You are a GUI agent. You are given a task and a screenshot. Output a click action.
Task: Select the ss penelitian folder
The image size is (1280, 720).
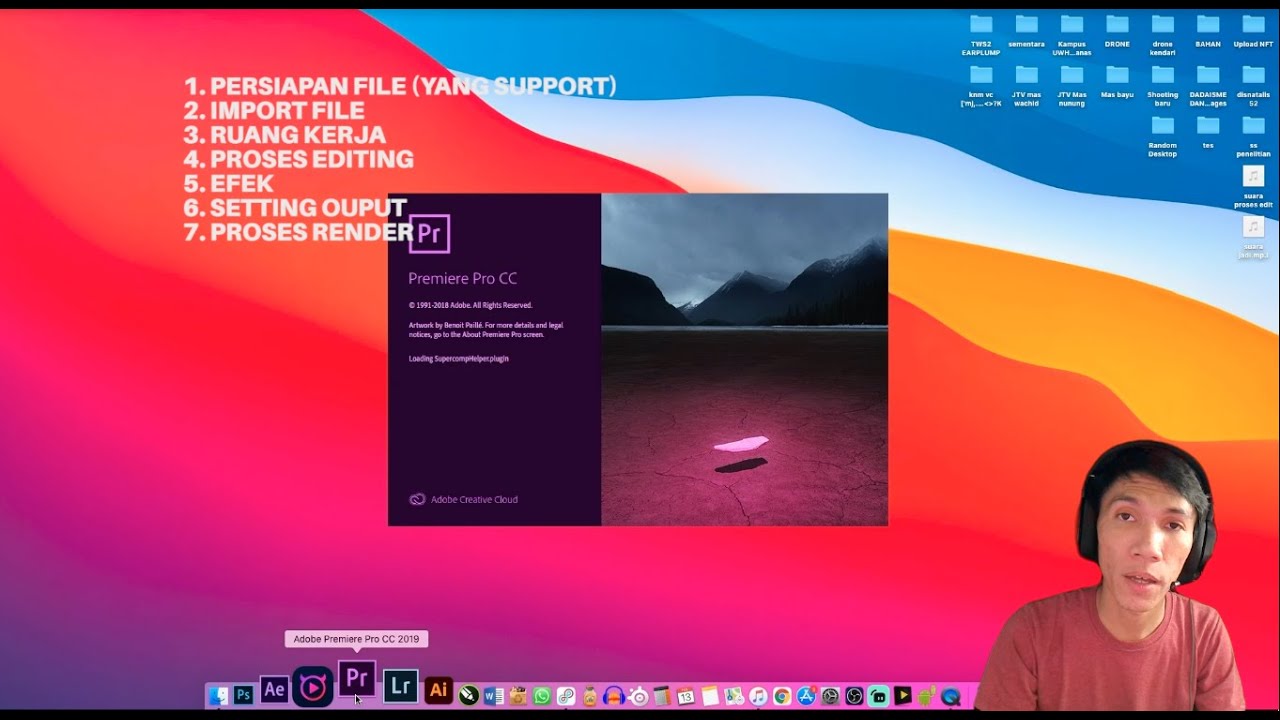point(1253,136)
